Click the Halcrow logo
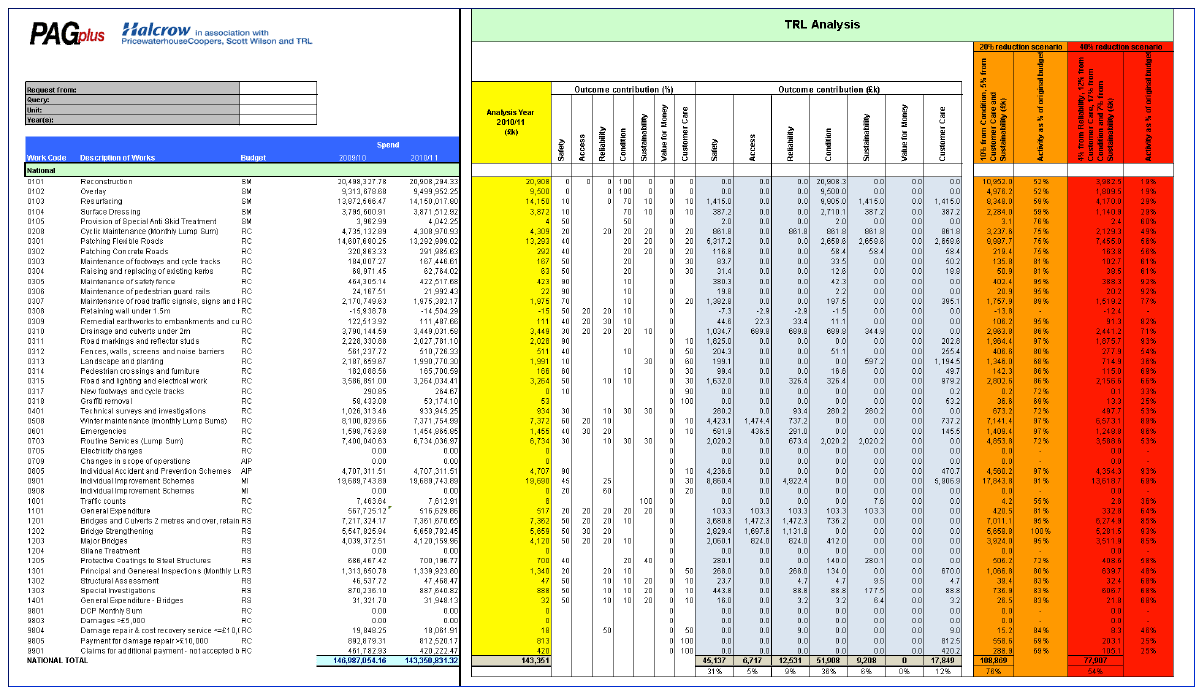This screenshot has width=1204, height=695. click(152, 31)
